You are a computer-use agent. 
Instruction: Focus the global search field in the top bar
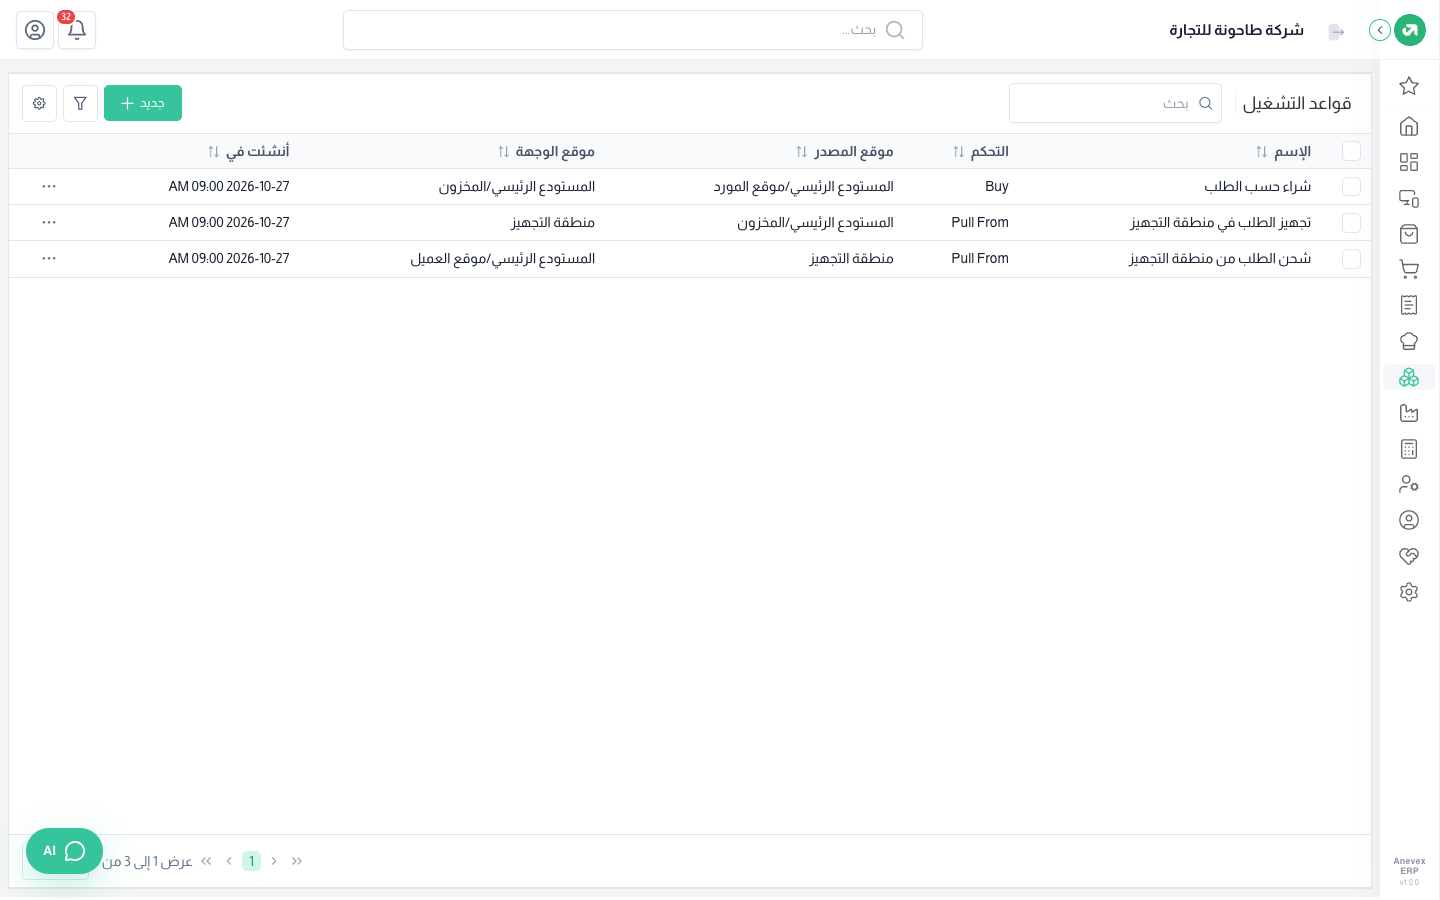tap(633, 30)
